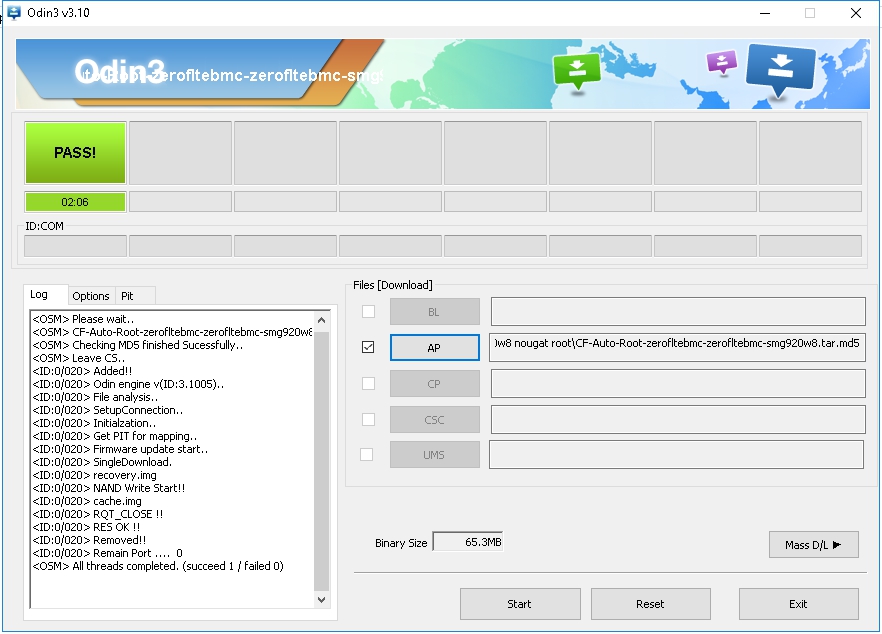The height and width of the screenshot is (634, 882).
Task: Click the 'ID:COM' label
Action: pyautogui.click(x=44, y=226)
